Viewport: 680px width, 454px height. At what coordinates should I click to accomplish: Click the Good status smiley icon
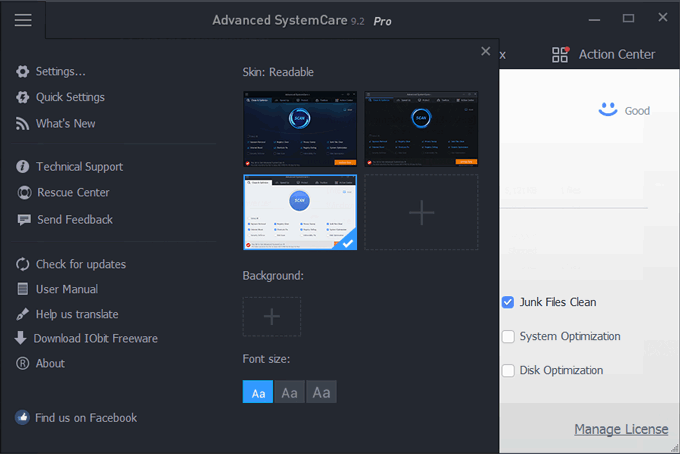pyautogui.click(x=608, y=109)
